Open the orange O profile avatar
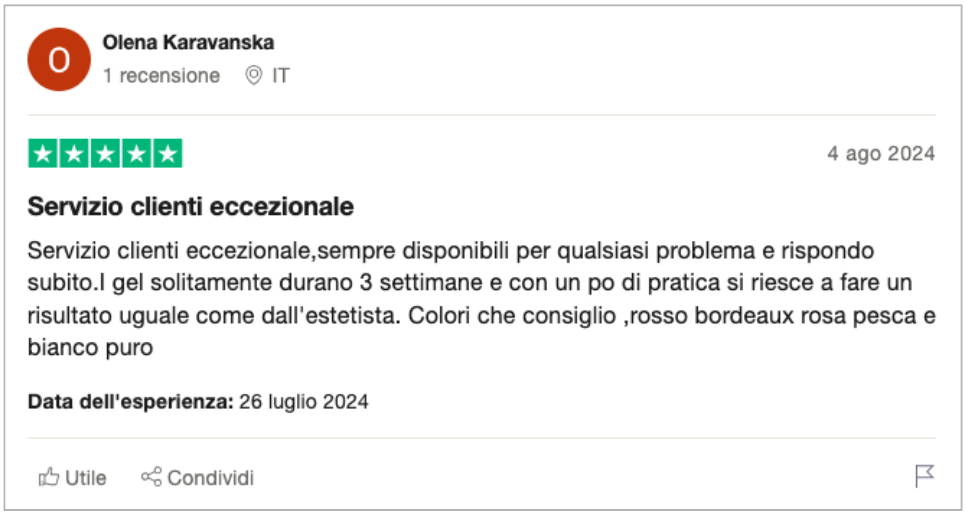 [59, 59]
